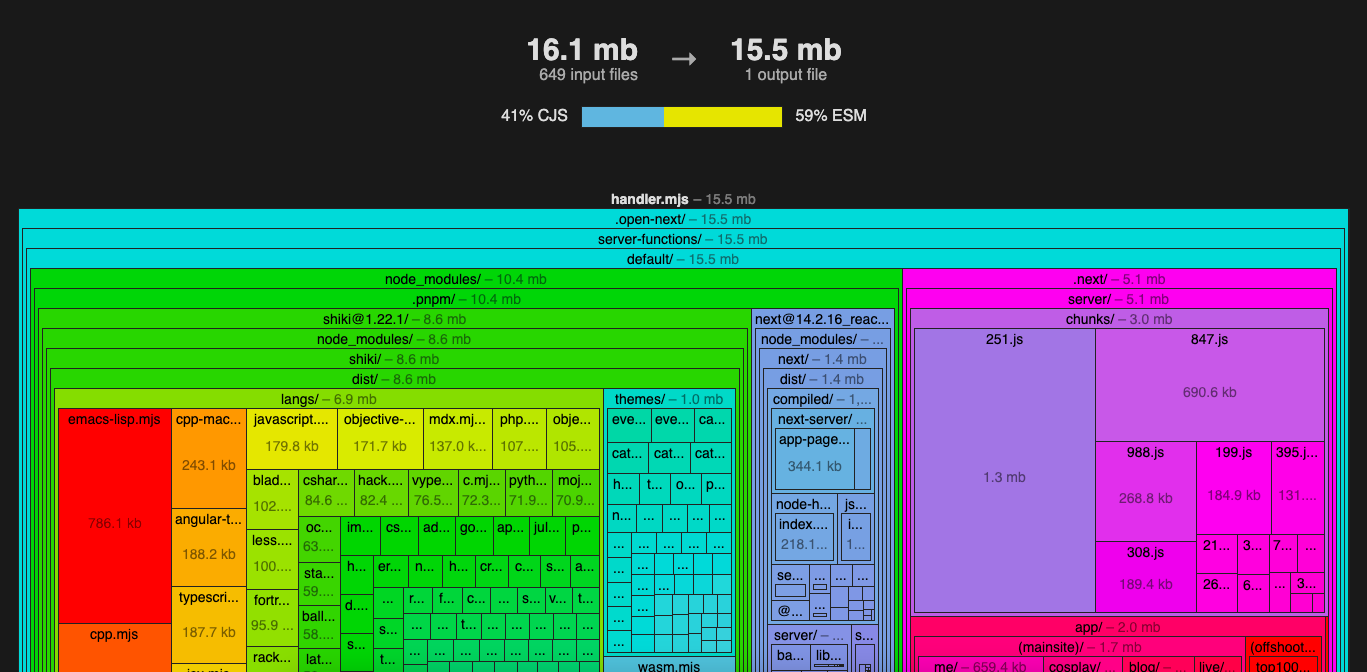Viewport: 1367px width, 672px height.
Task: Select the mdx.mj... 137.0 kb block
Action: coord(457,438)
